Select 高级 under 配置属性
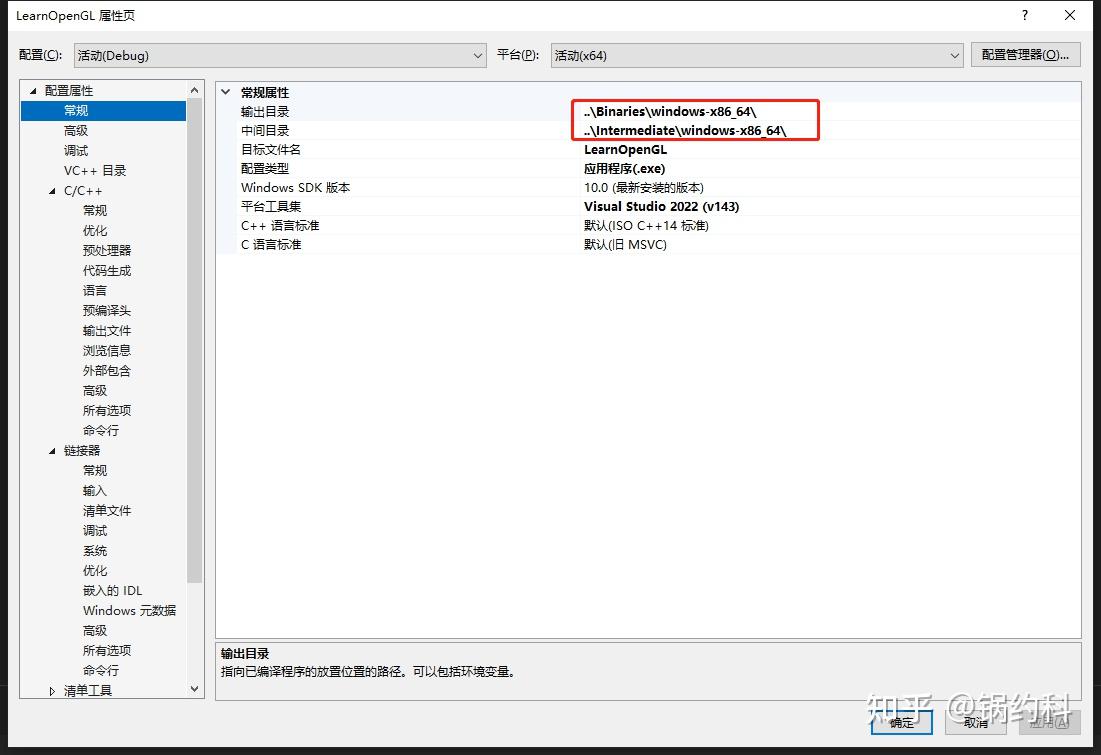 click(x=76, y=131)
